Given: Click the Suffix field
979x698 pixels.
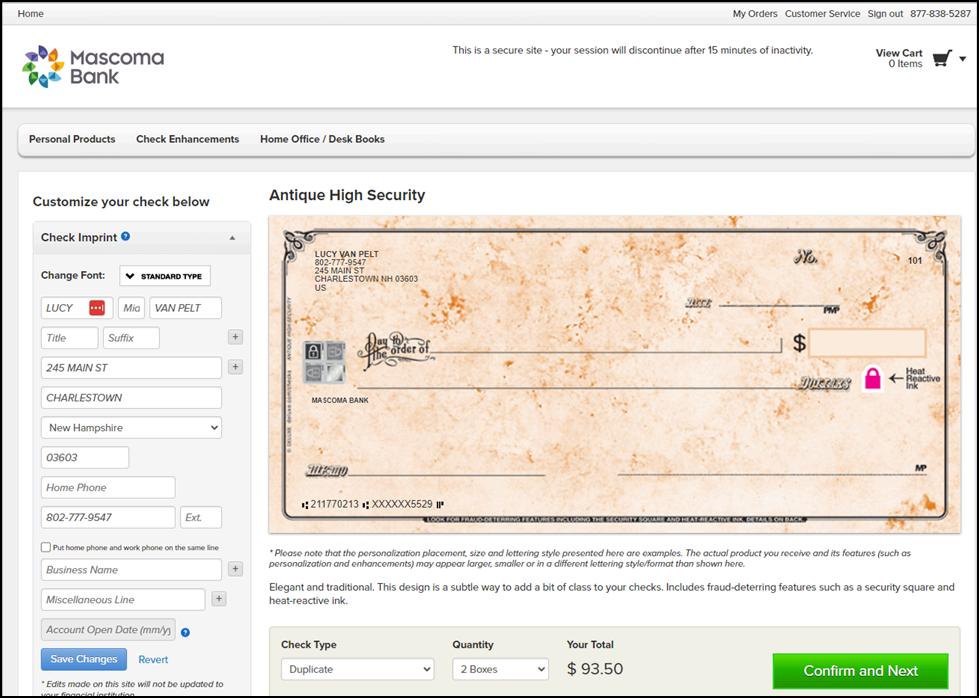Looking at the screenshot, I should [x=131, y=338].
